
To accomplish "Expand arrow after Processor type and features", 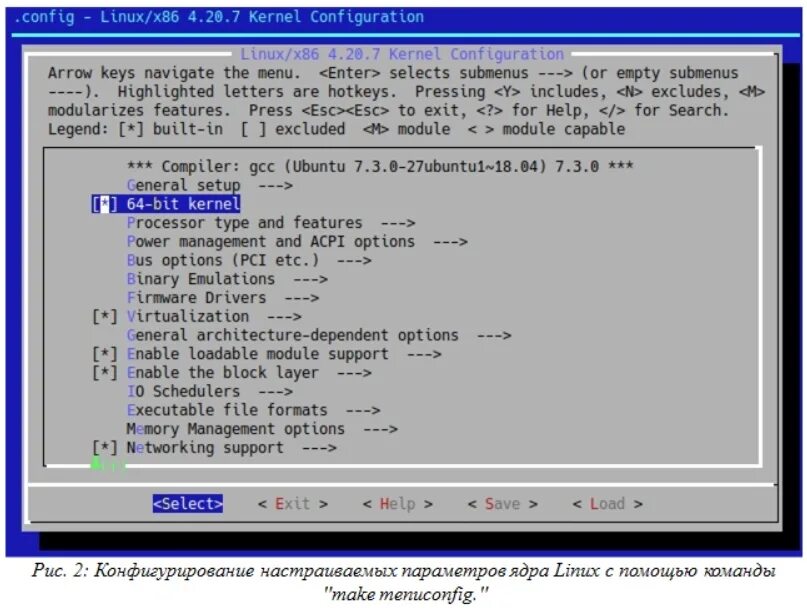I will click(x=398, y=223).
